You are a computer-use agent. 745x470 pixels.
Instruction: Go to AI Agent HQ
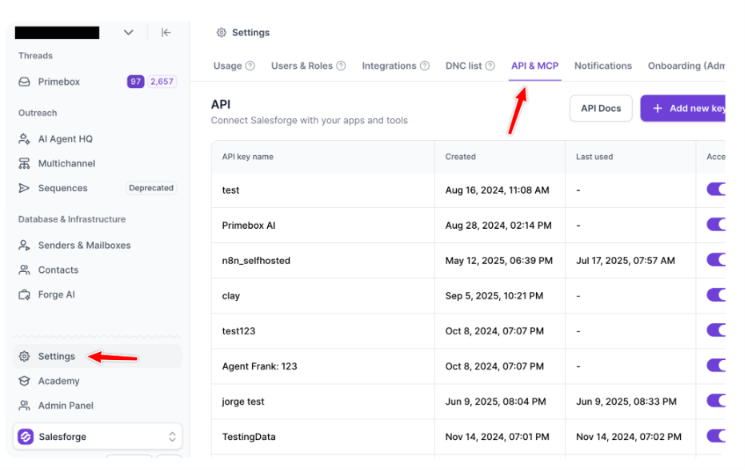[x=66, y=139]
